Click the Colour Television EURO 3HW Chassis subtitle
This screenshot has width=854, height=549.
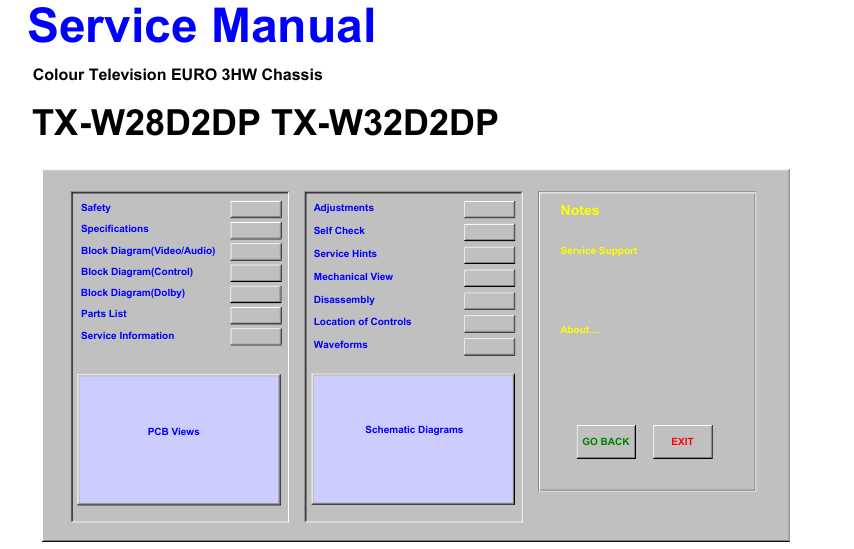click(178, 75)
